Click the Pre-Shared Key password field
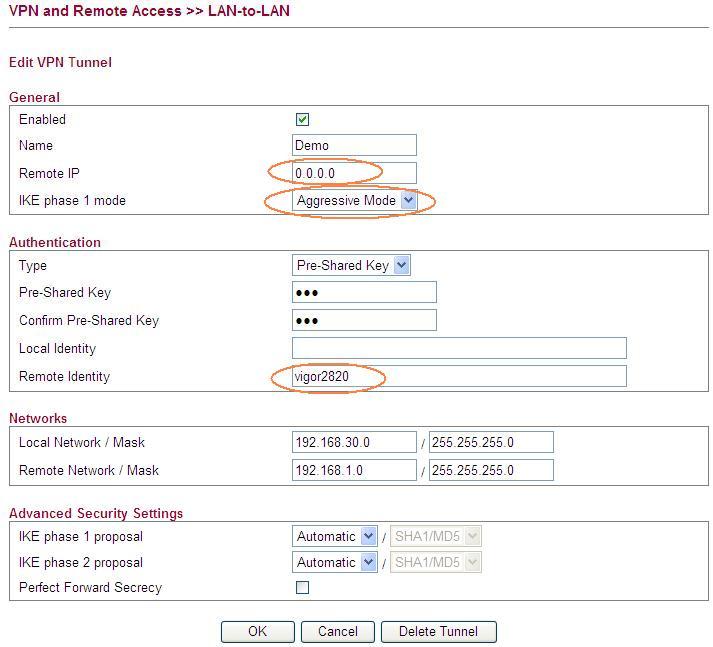The height and width of the screenshot is (647, 713). [364, 292]
